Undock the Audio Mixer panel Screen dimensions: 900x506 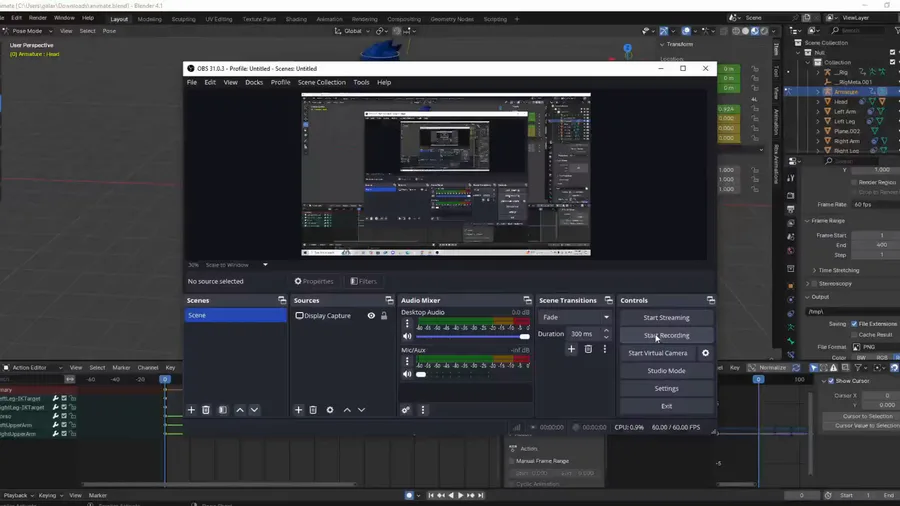(x=527, y=300)
